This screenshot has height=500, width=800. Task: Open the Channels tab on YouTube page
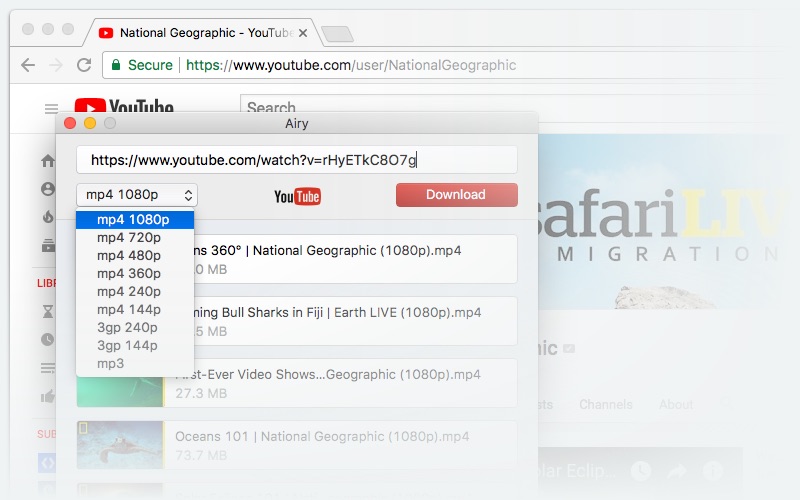point(606,405)
